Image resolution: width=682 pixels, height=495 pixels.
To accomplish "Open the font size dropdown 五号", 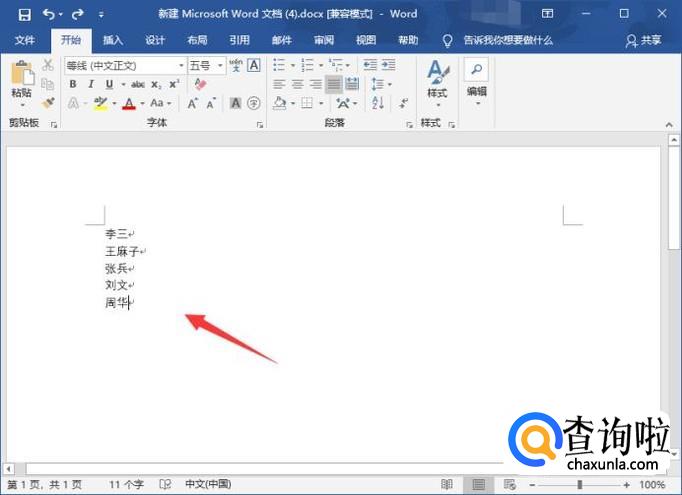I will coord(205,65).
